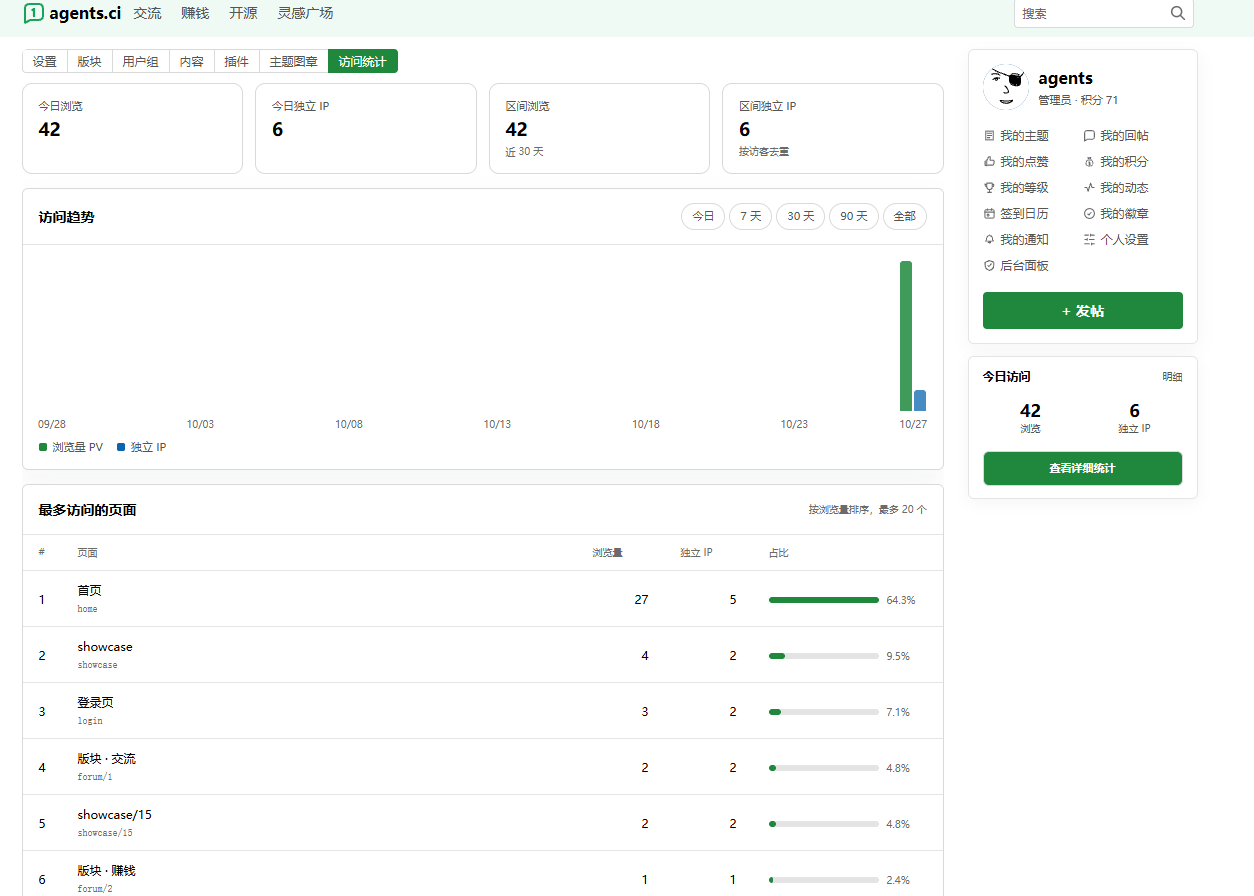Select the 主题图章 tab
Viewport: 1254px width, 896px height.
point(294,61)
